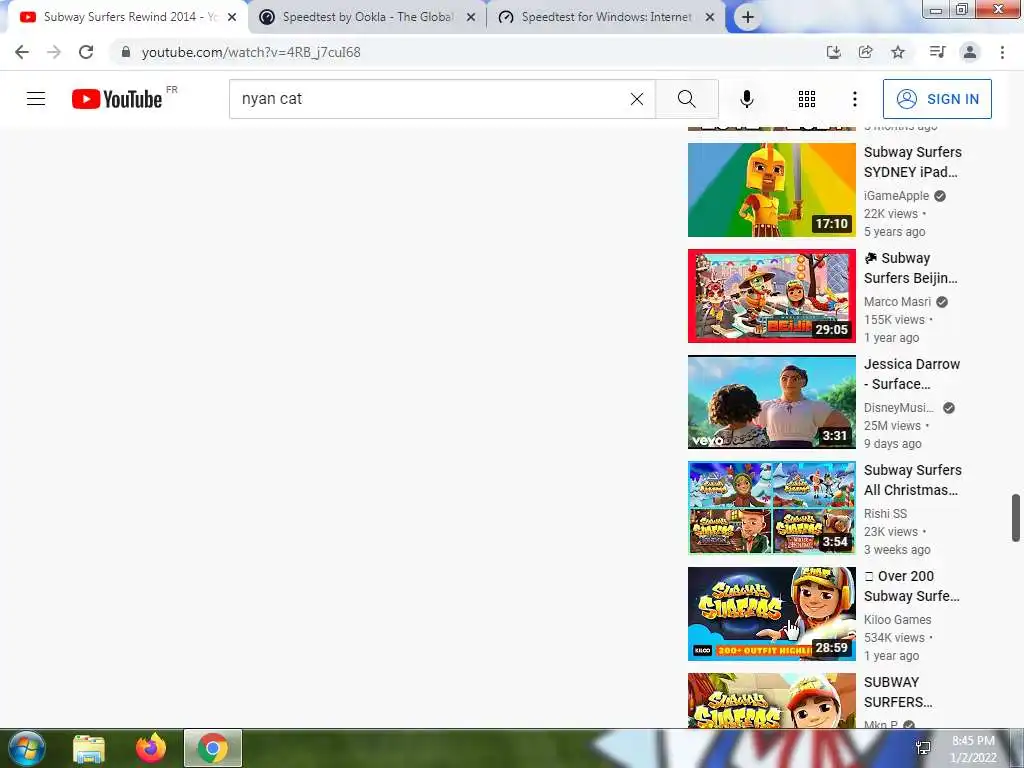Open the Subway Surfers SYDNEY iPad title
1024x768 pixels.
[x=912, y=162]
